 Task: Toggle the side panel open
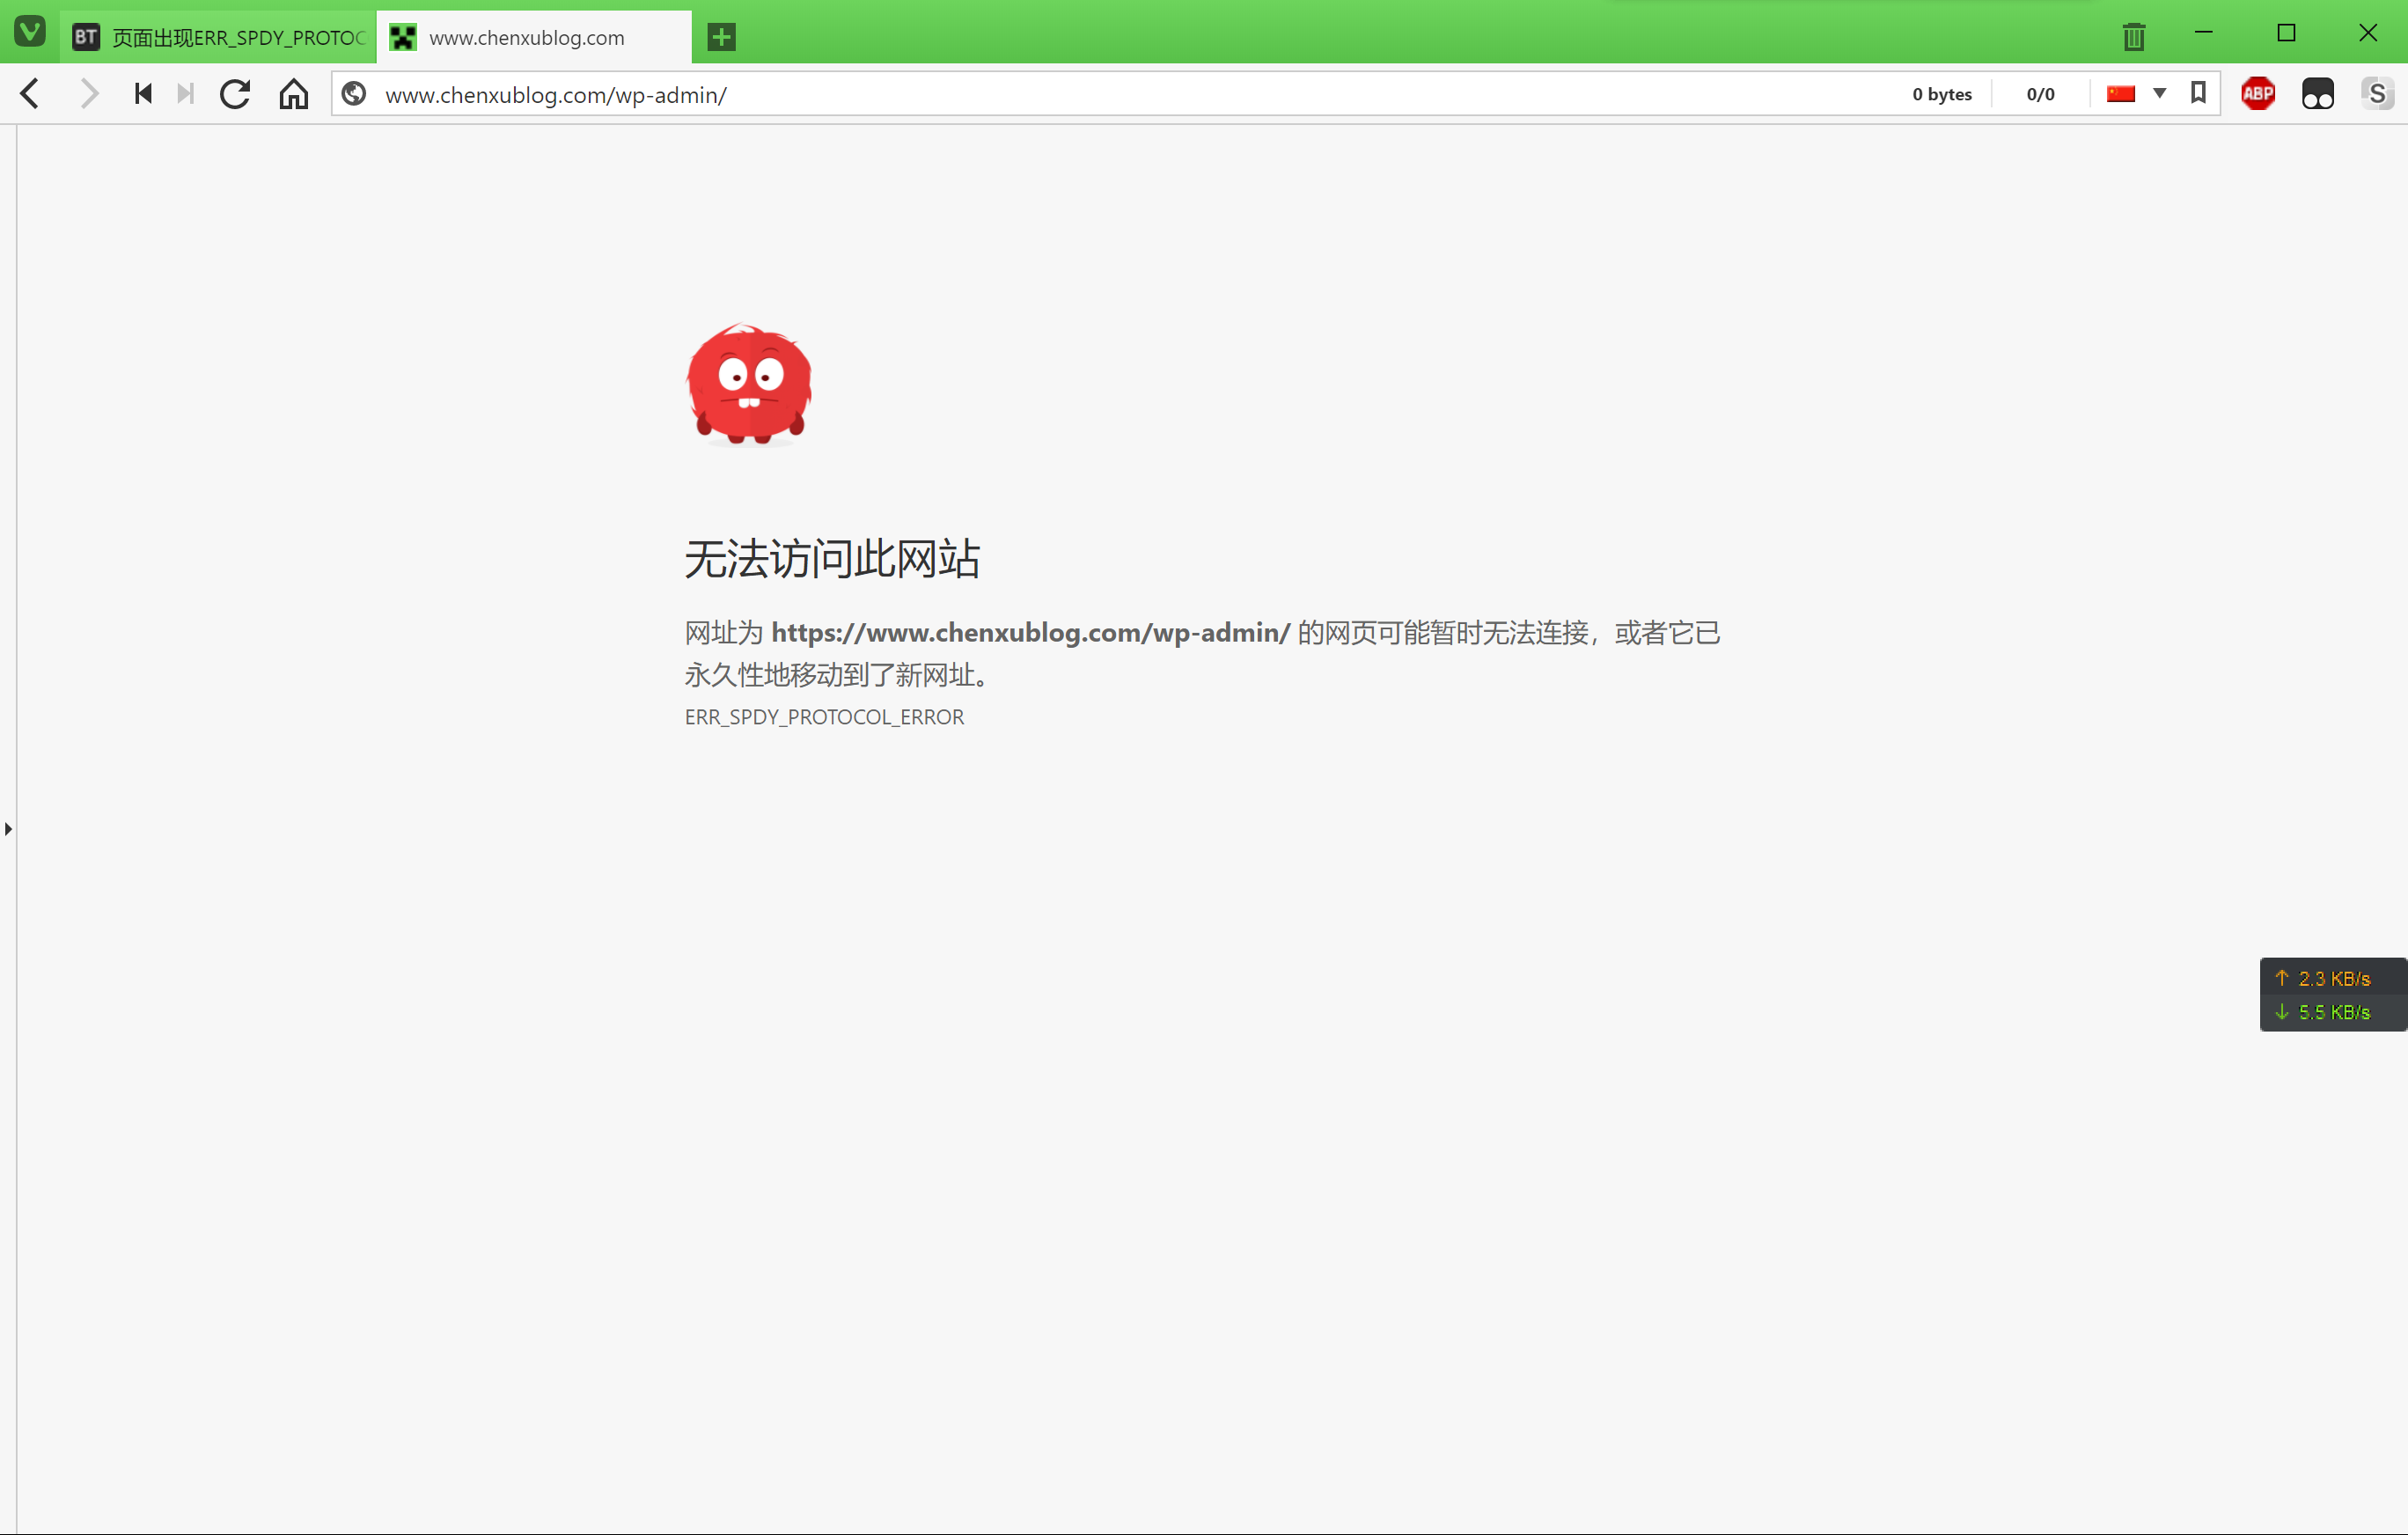8,827
